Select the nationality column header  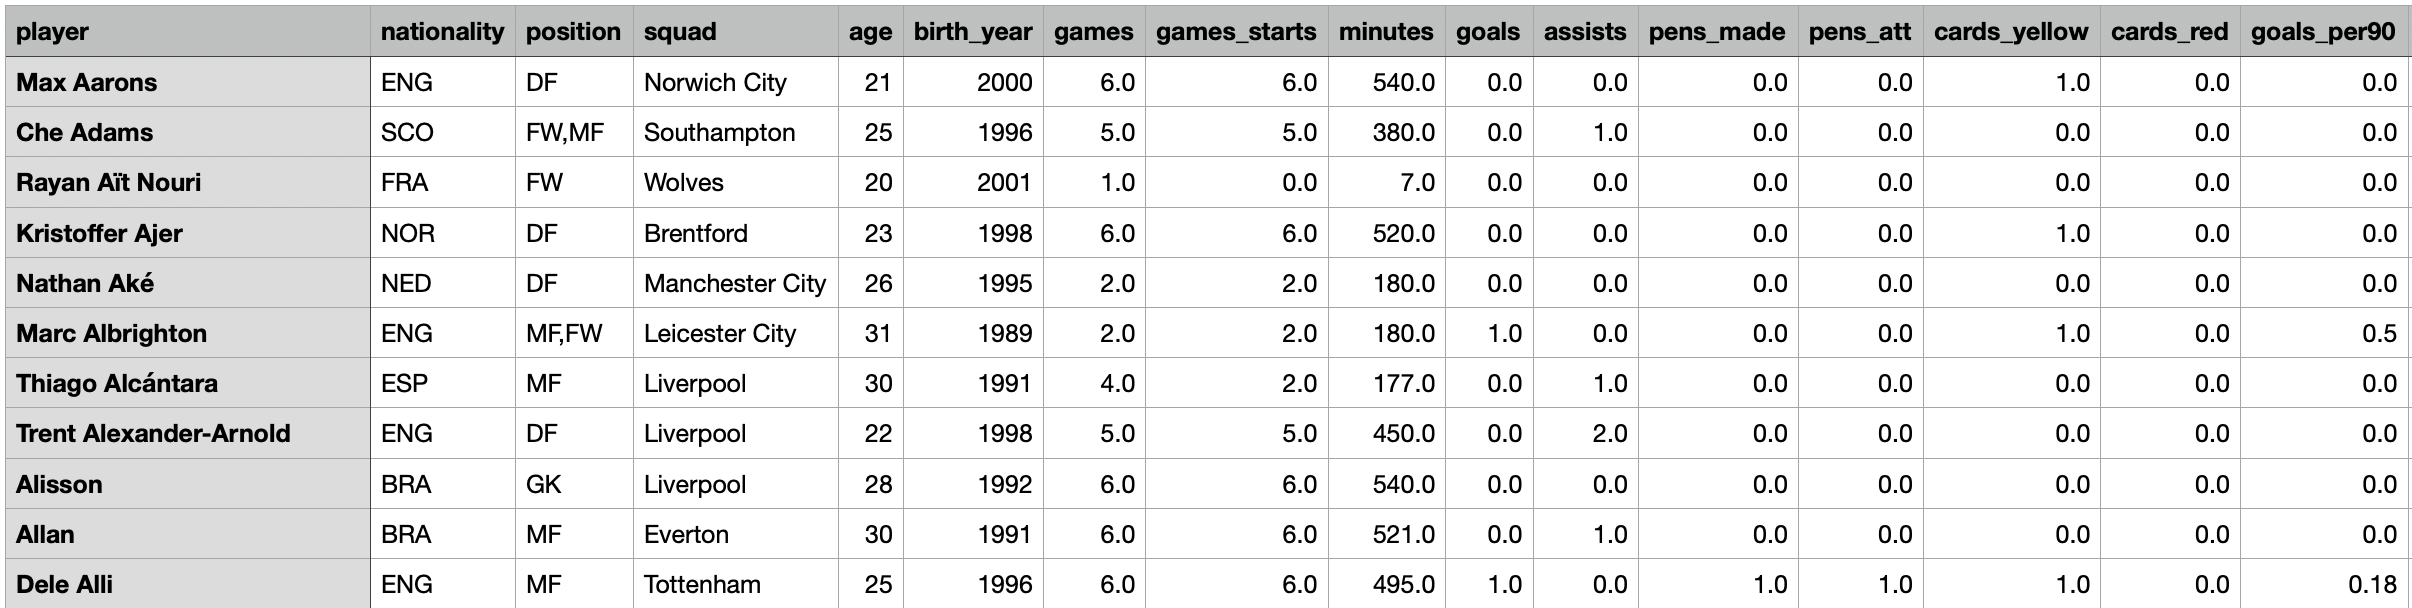pyautogui.click(x=442, y=32)
